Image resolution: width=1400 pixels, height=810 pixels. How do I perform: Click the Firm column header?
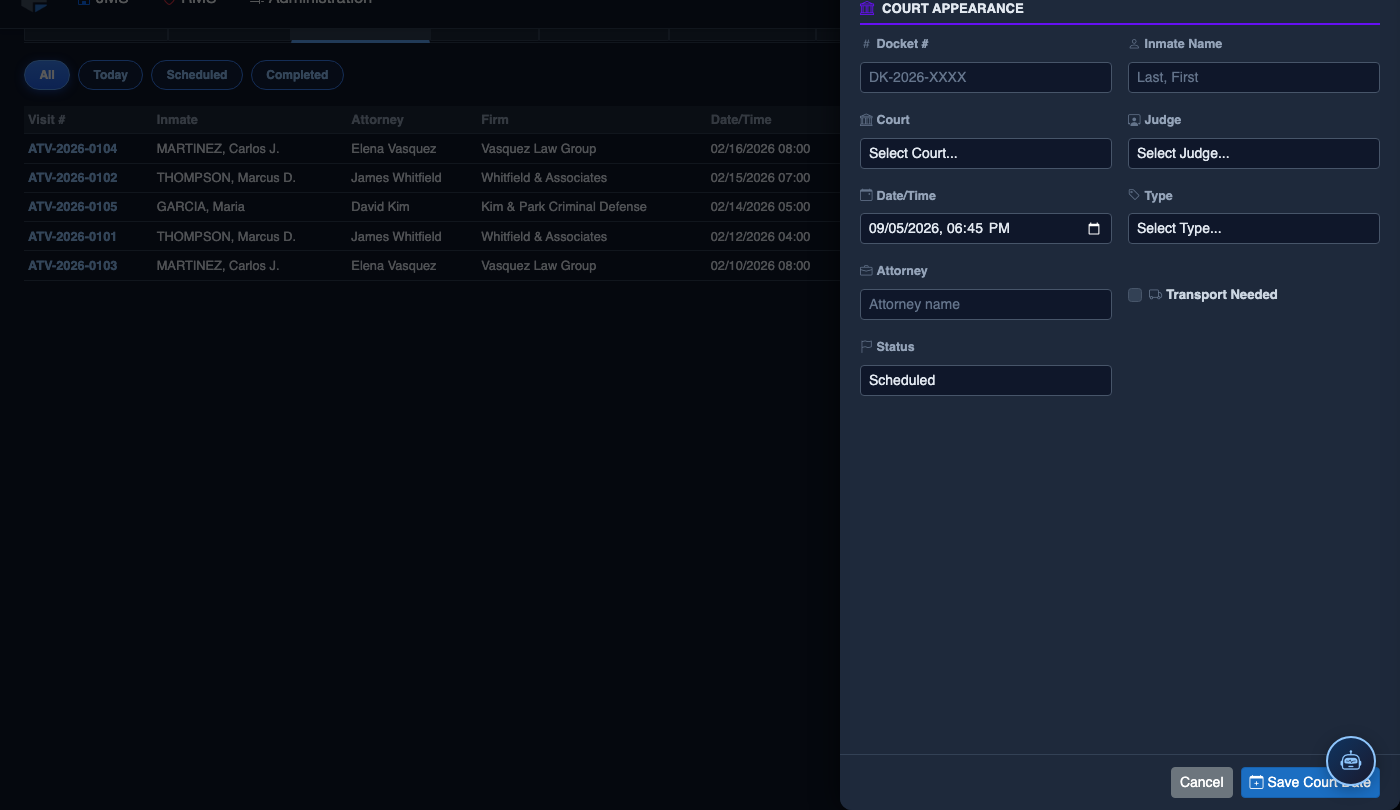[x=495, y=120]
